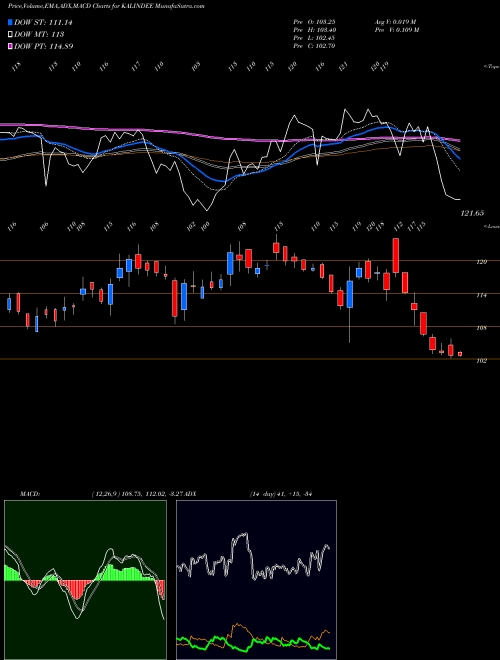This screenshot has width=500, height=660.
Task: Click the 'Pre O: 103.25' value
Action: [314, 22]
